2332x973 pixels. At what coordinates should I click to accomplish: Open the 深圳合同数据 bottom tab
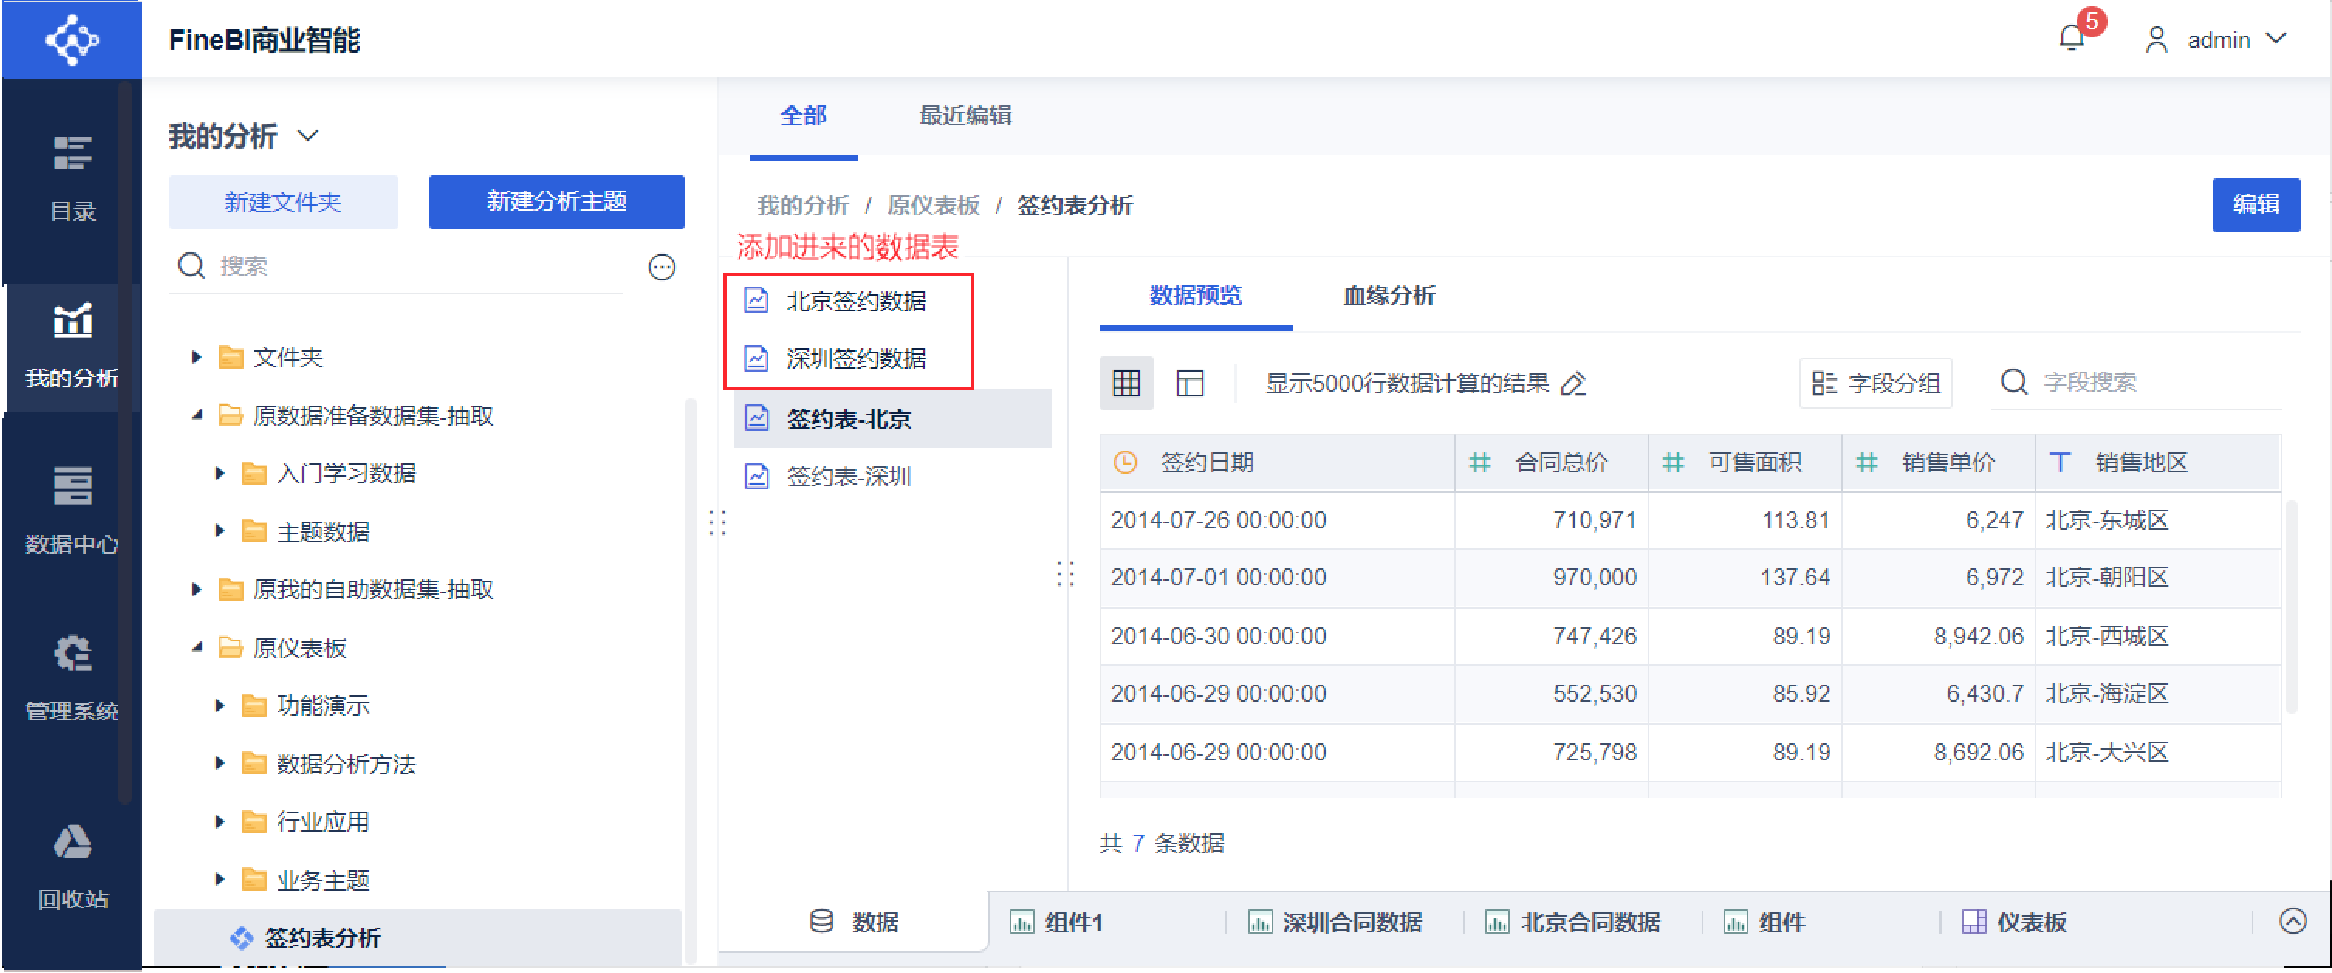pos(1335,921)
